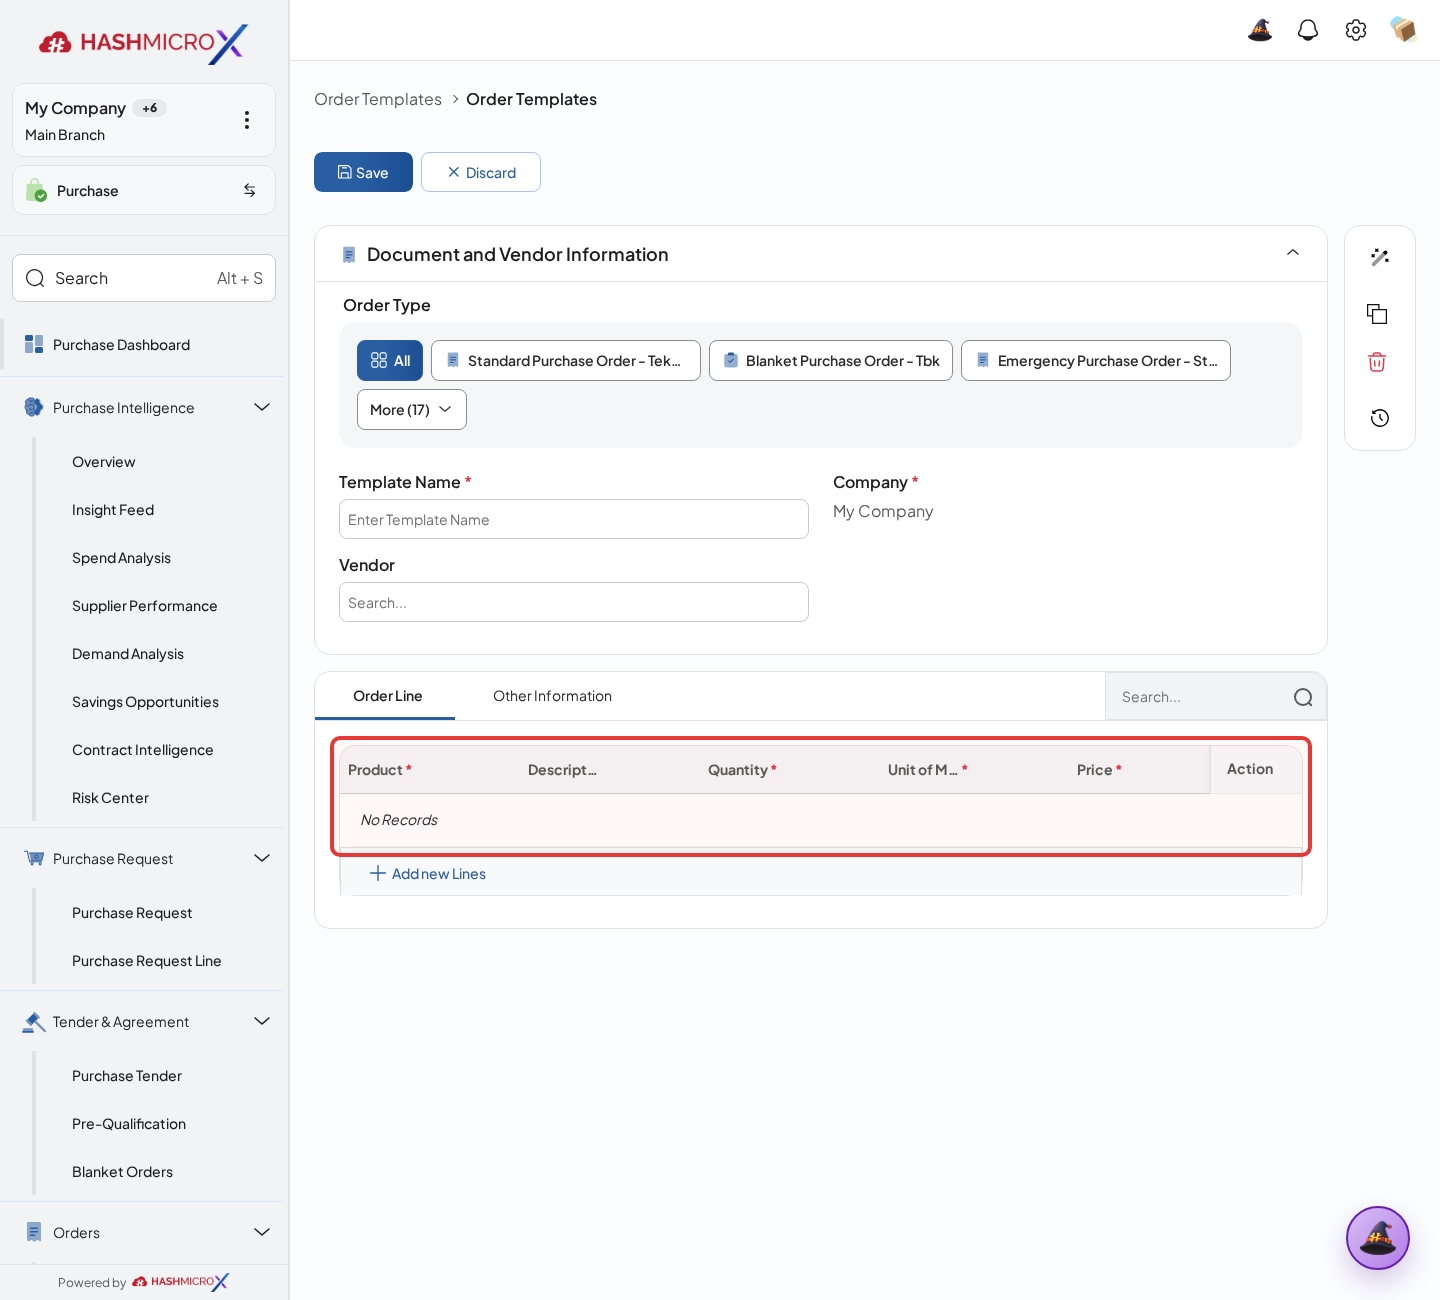
Task: Click the duplicate copy icon in right panel
Action: point(1377,314)
